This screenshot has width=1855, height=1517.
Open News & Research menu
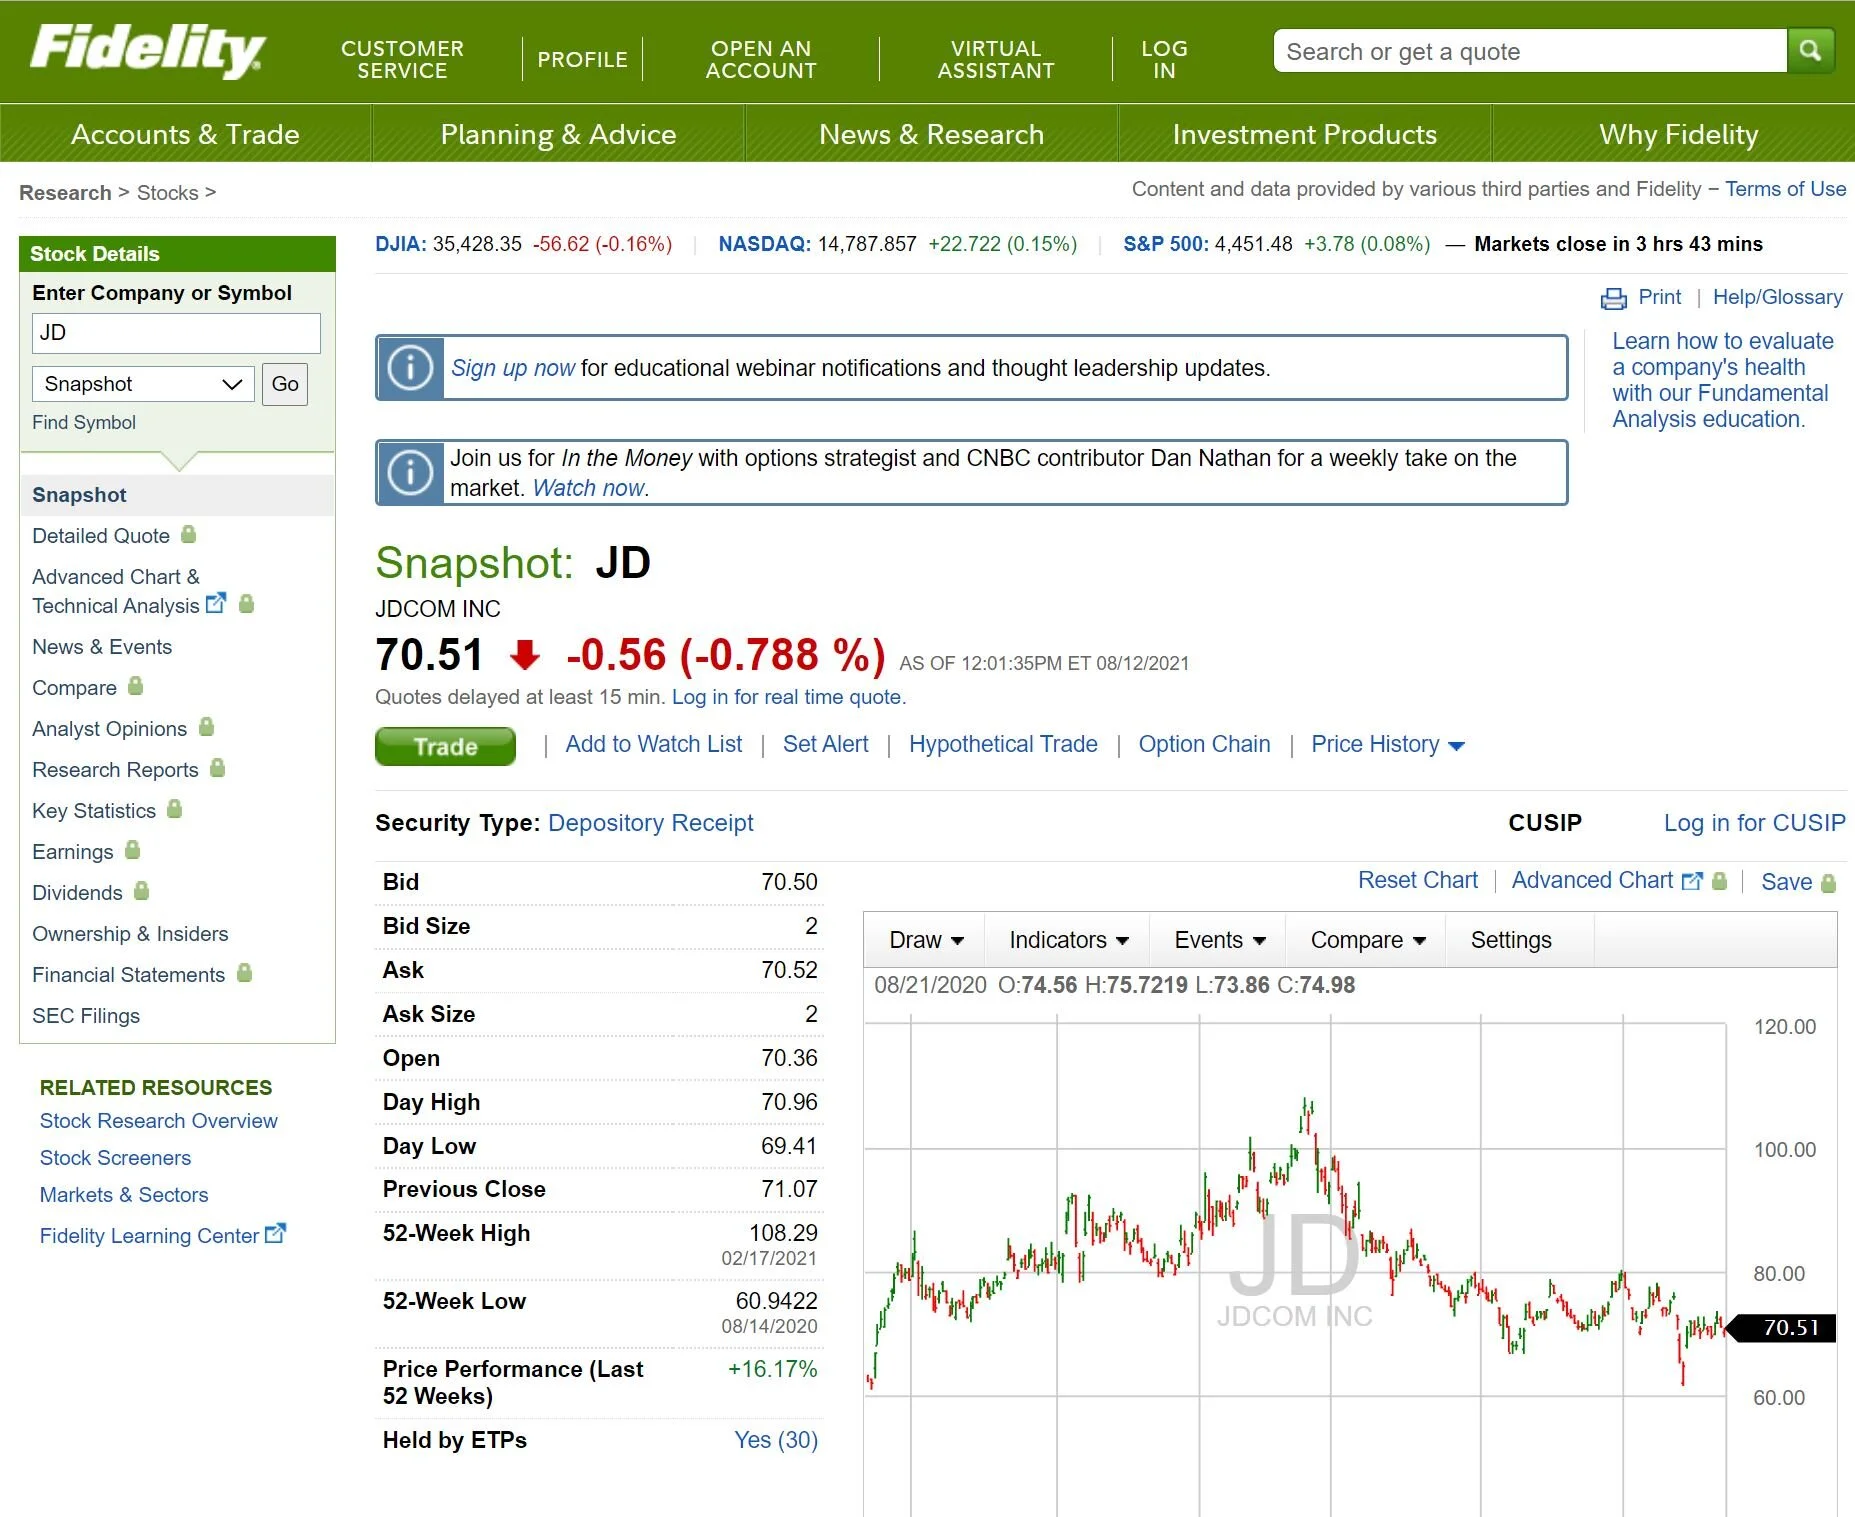point(931,134)
